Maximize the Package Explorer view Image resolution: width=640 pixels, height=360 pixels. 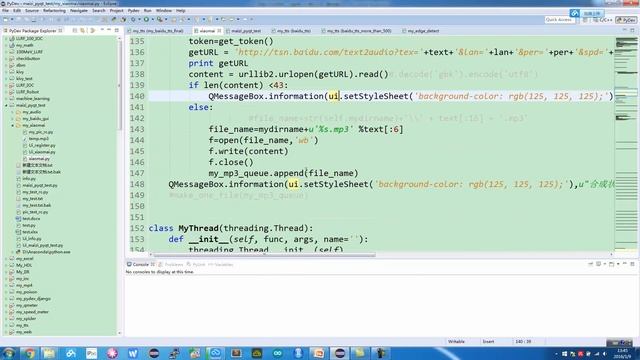pos(117,31)
